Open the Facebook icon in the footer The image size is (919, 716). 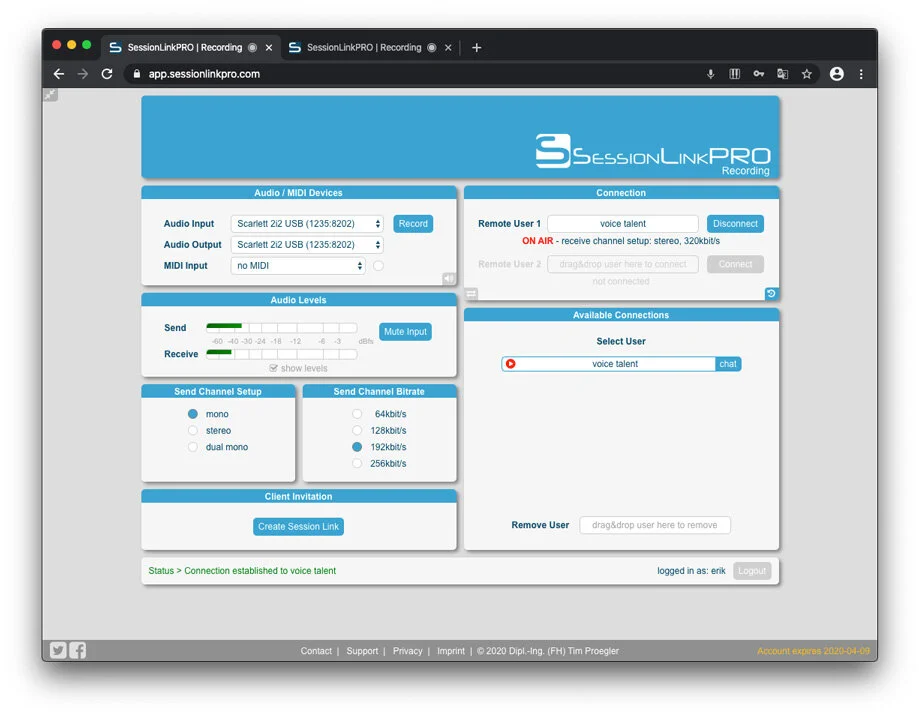(x=78, y=650)
